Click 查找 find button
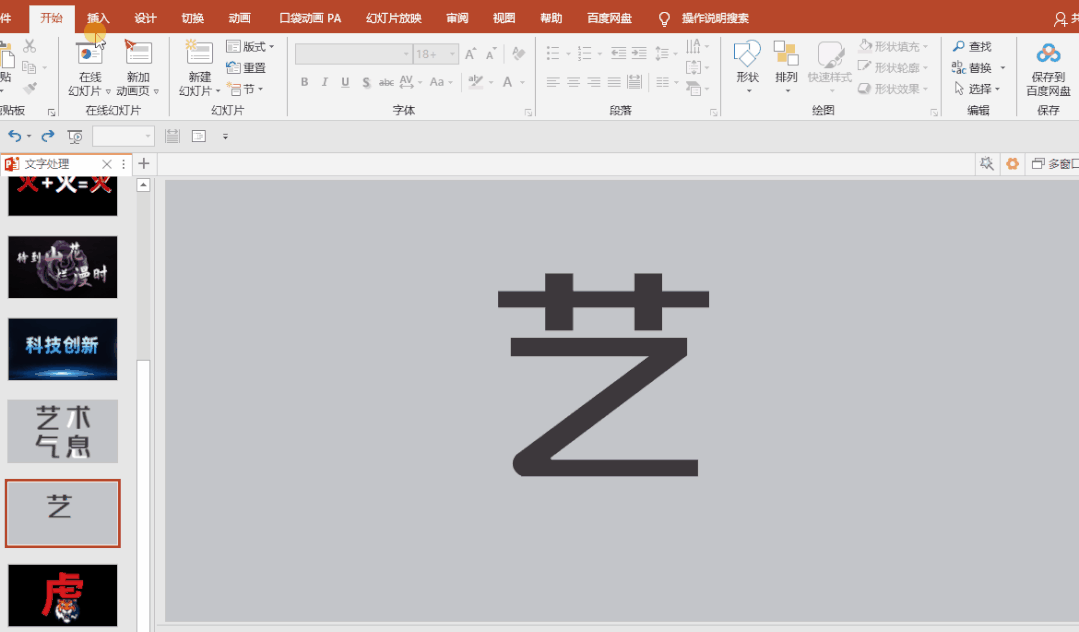 tap(972, 46)
